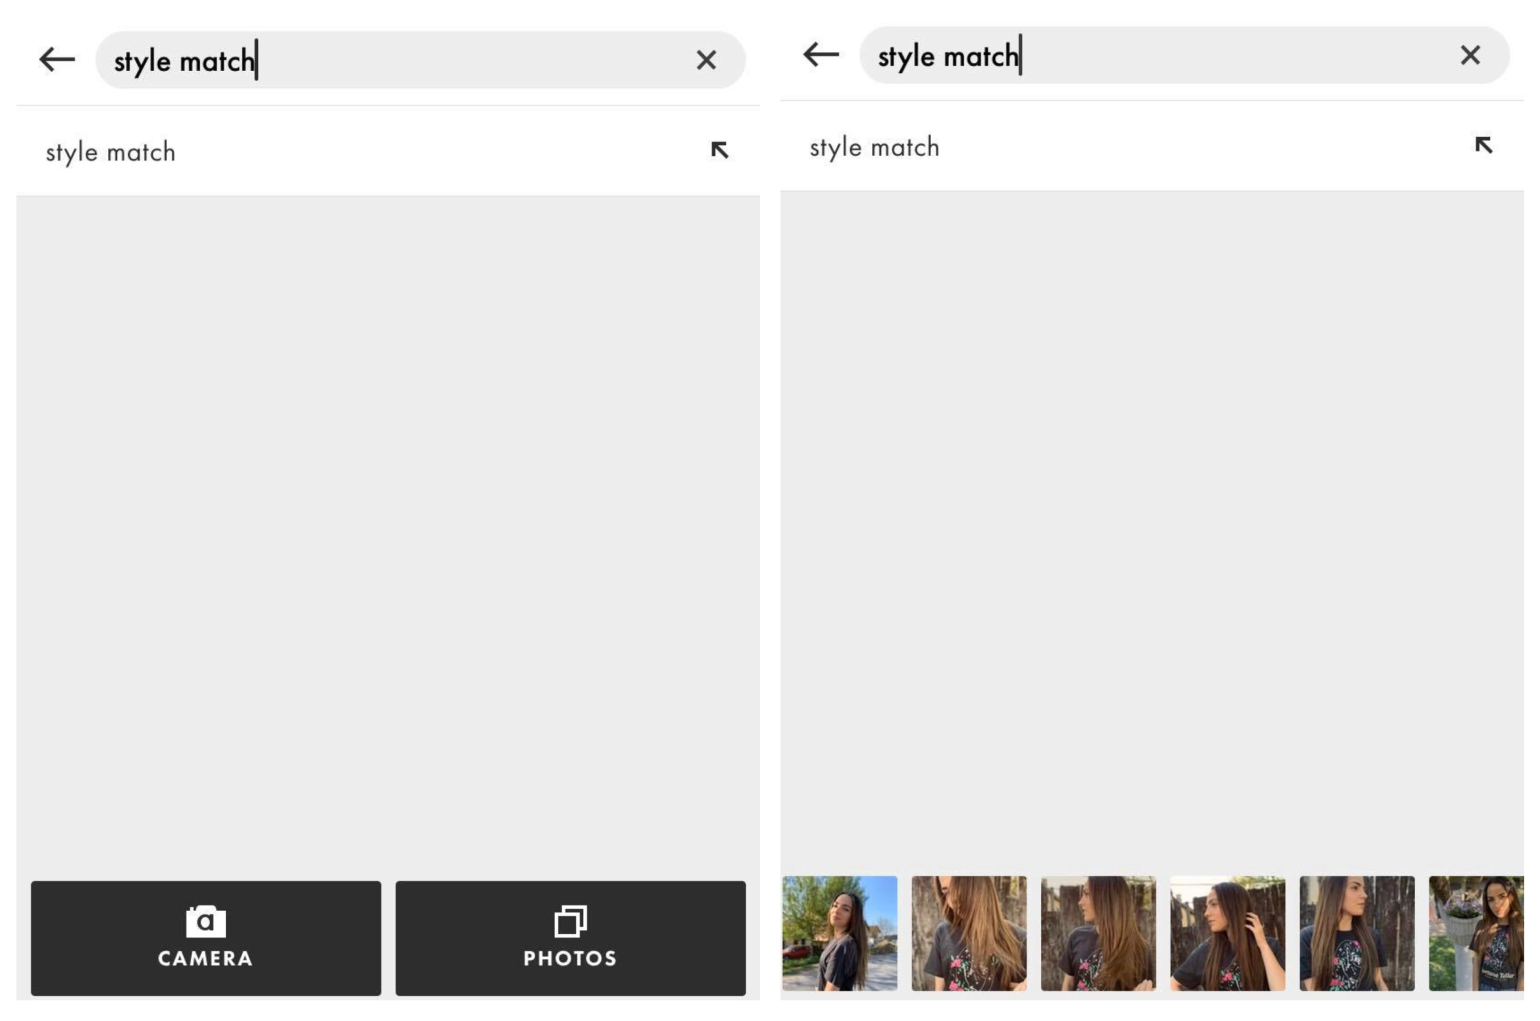Clear the search text on right screen
This screenshot has height=1021, width=1540.
(x=1470, y=55)
